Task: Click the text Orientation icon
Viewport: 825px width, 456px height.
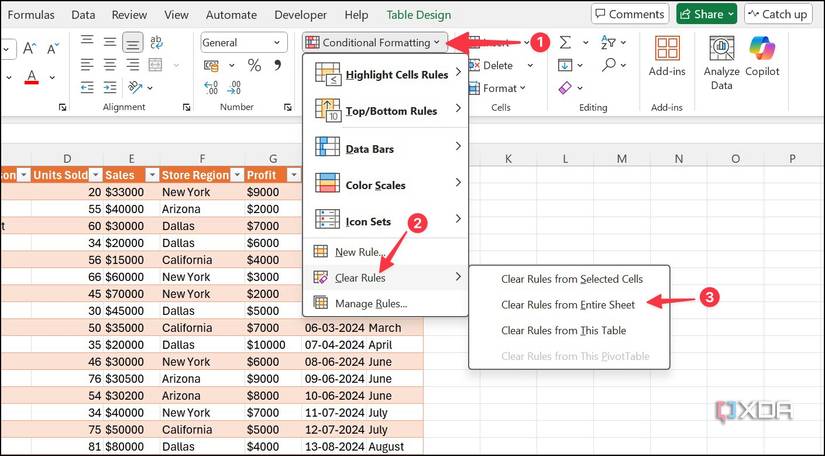Action: tap(135, 87)
